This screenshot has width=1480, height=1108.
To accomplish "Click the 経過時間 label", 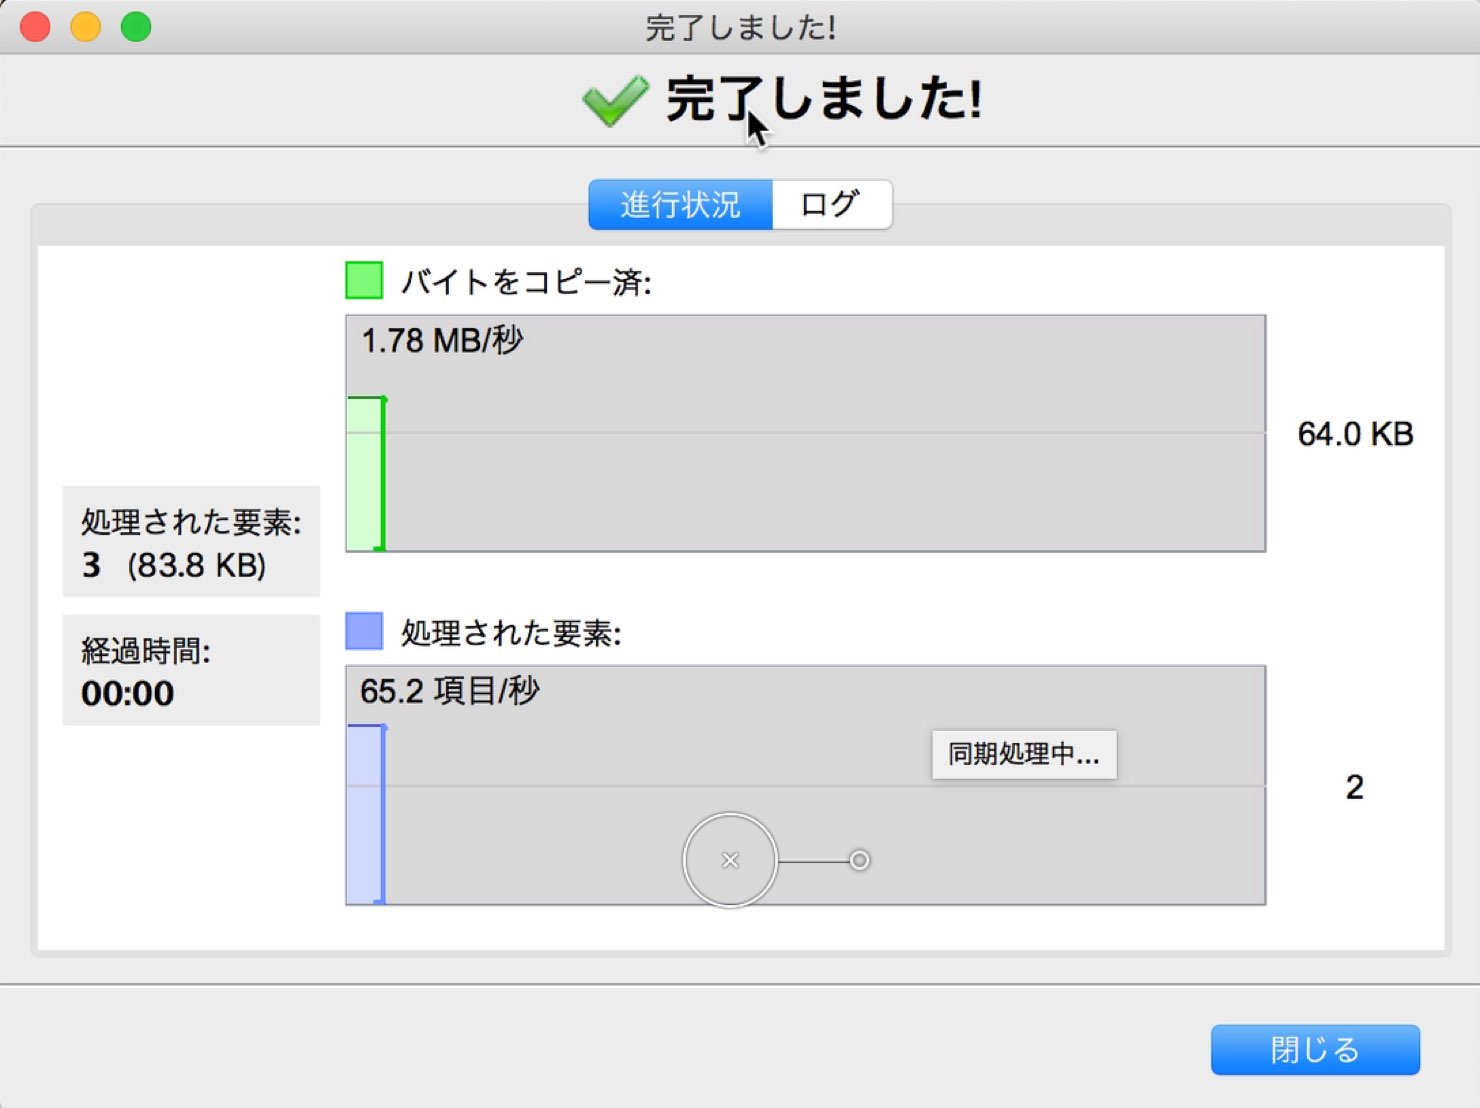I will tap(146, 651).
